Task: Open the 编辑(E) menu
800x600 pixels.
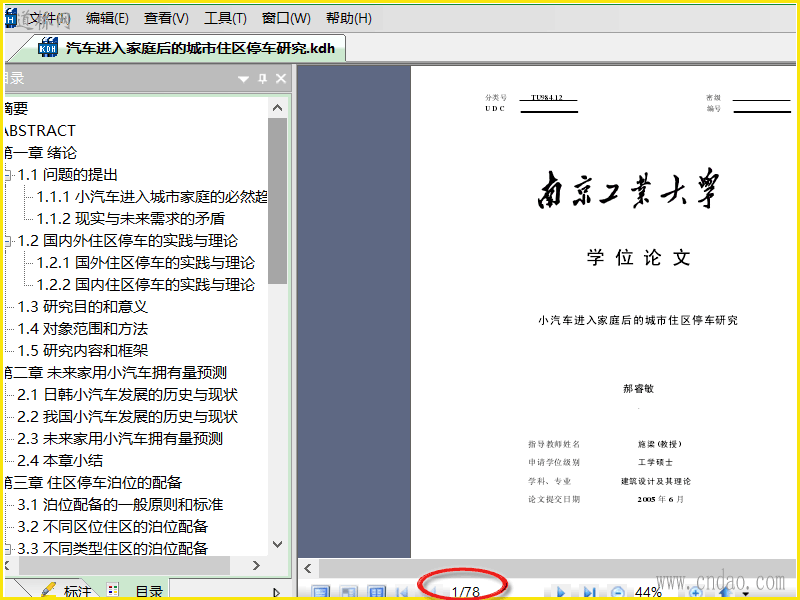Action: pyautogui.click(x=107, y=19)
